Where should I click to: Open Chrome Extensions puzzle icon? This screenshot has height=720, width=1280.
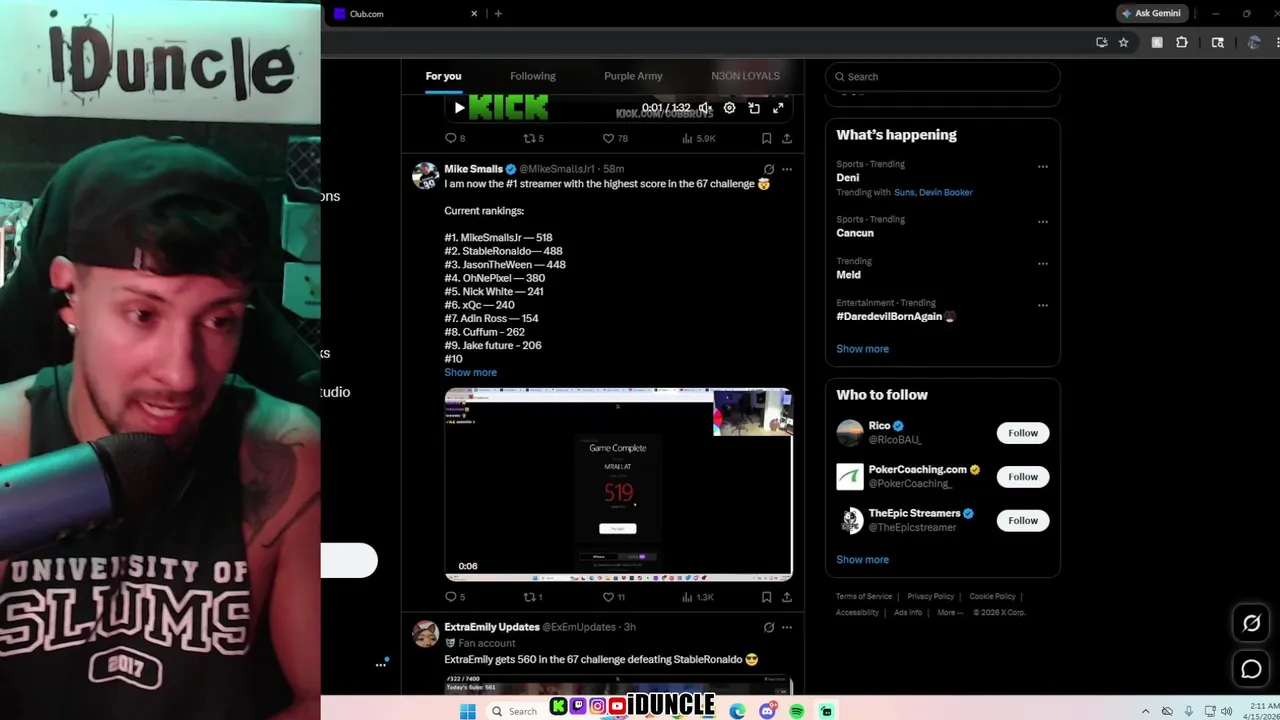pos(1182,43)
